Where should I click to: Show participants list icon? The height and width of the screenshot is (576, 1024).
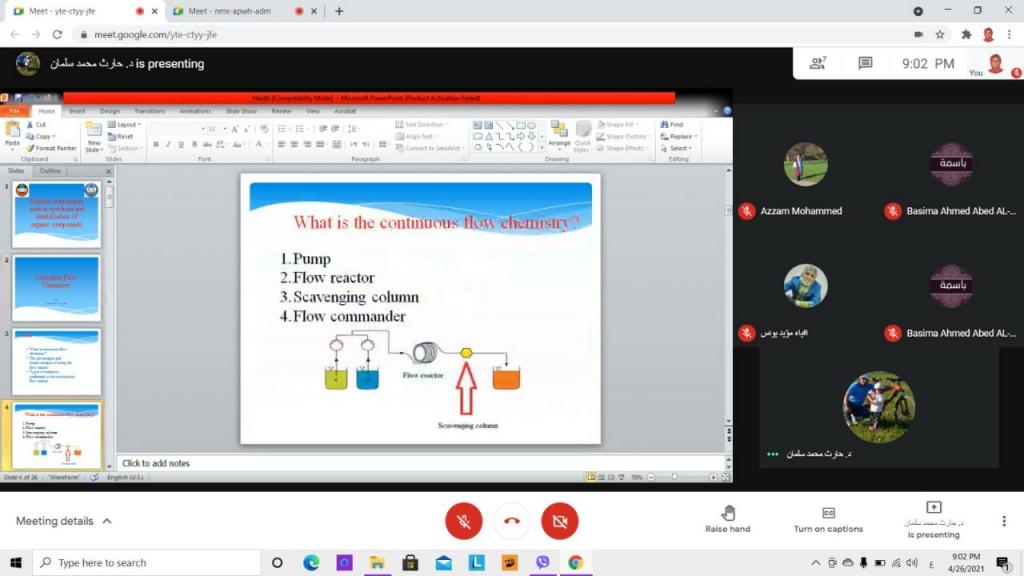pos(818,63)
